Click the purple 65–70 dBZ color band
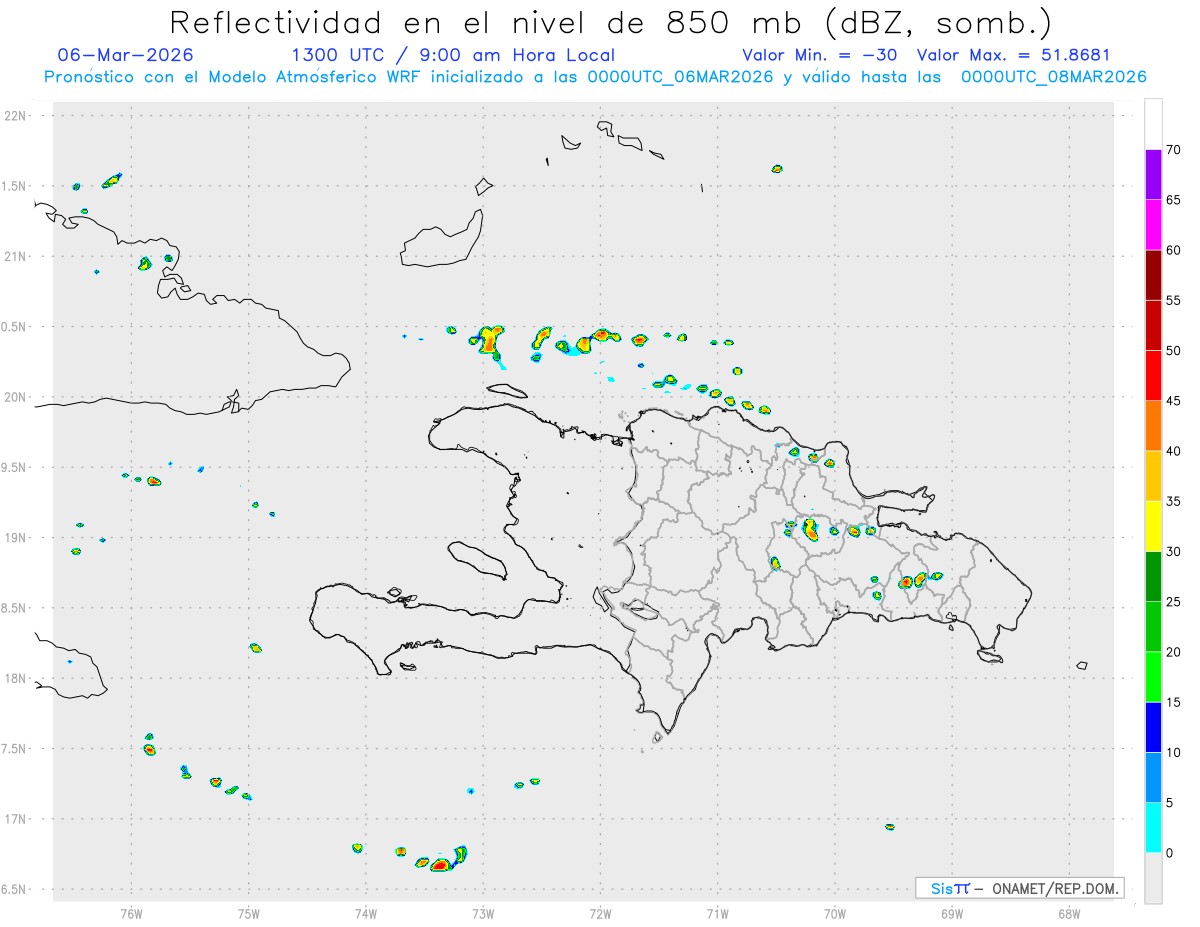Image resolution: width=1200 pixels, height=927 pixels. [1153, 175]
